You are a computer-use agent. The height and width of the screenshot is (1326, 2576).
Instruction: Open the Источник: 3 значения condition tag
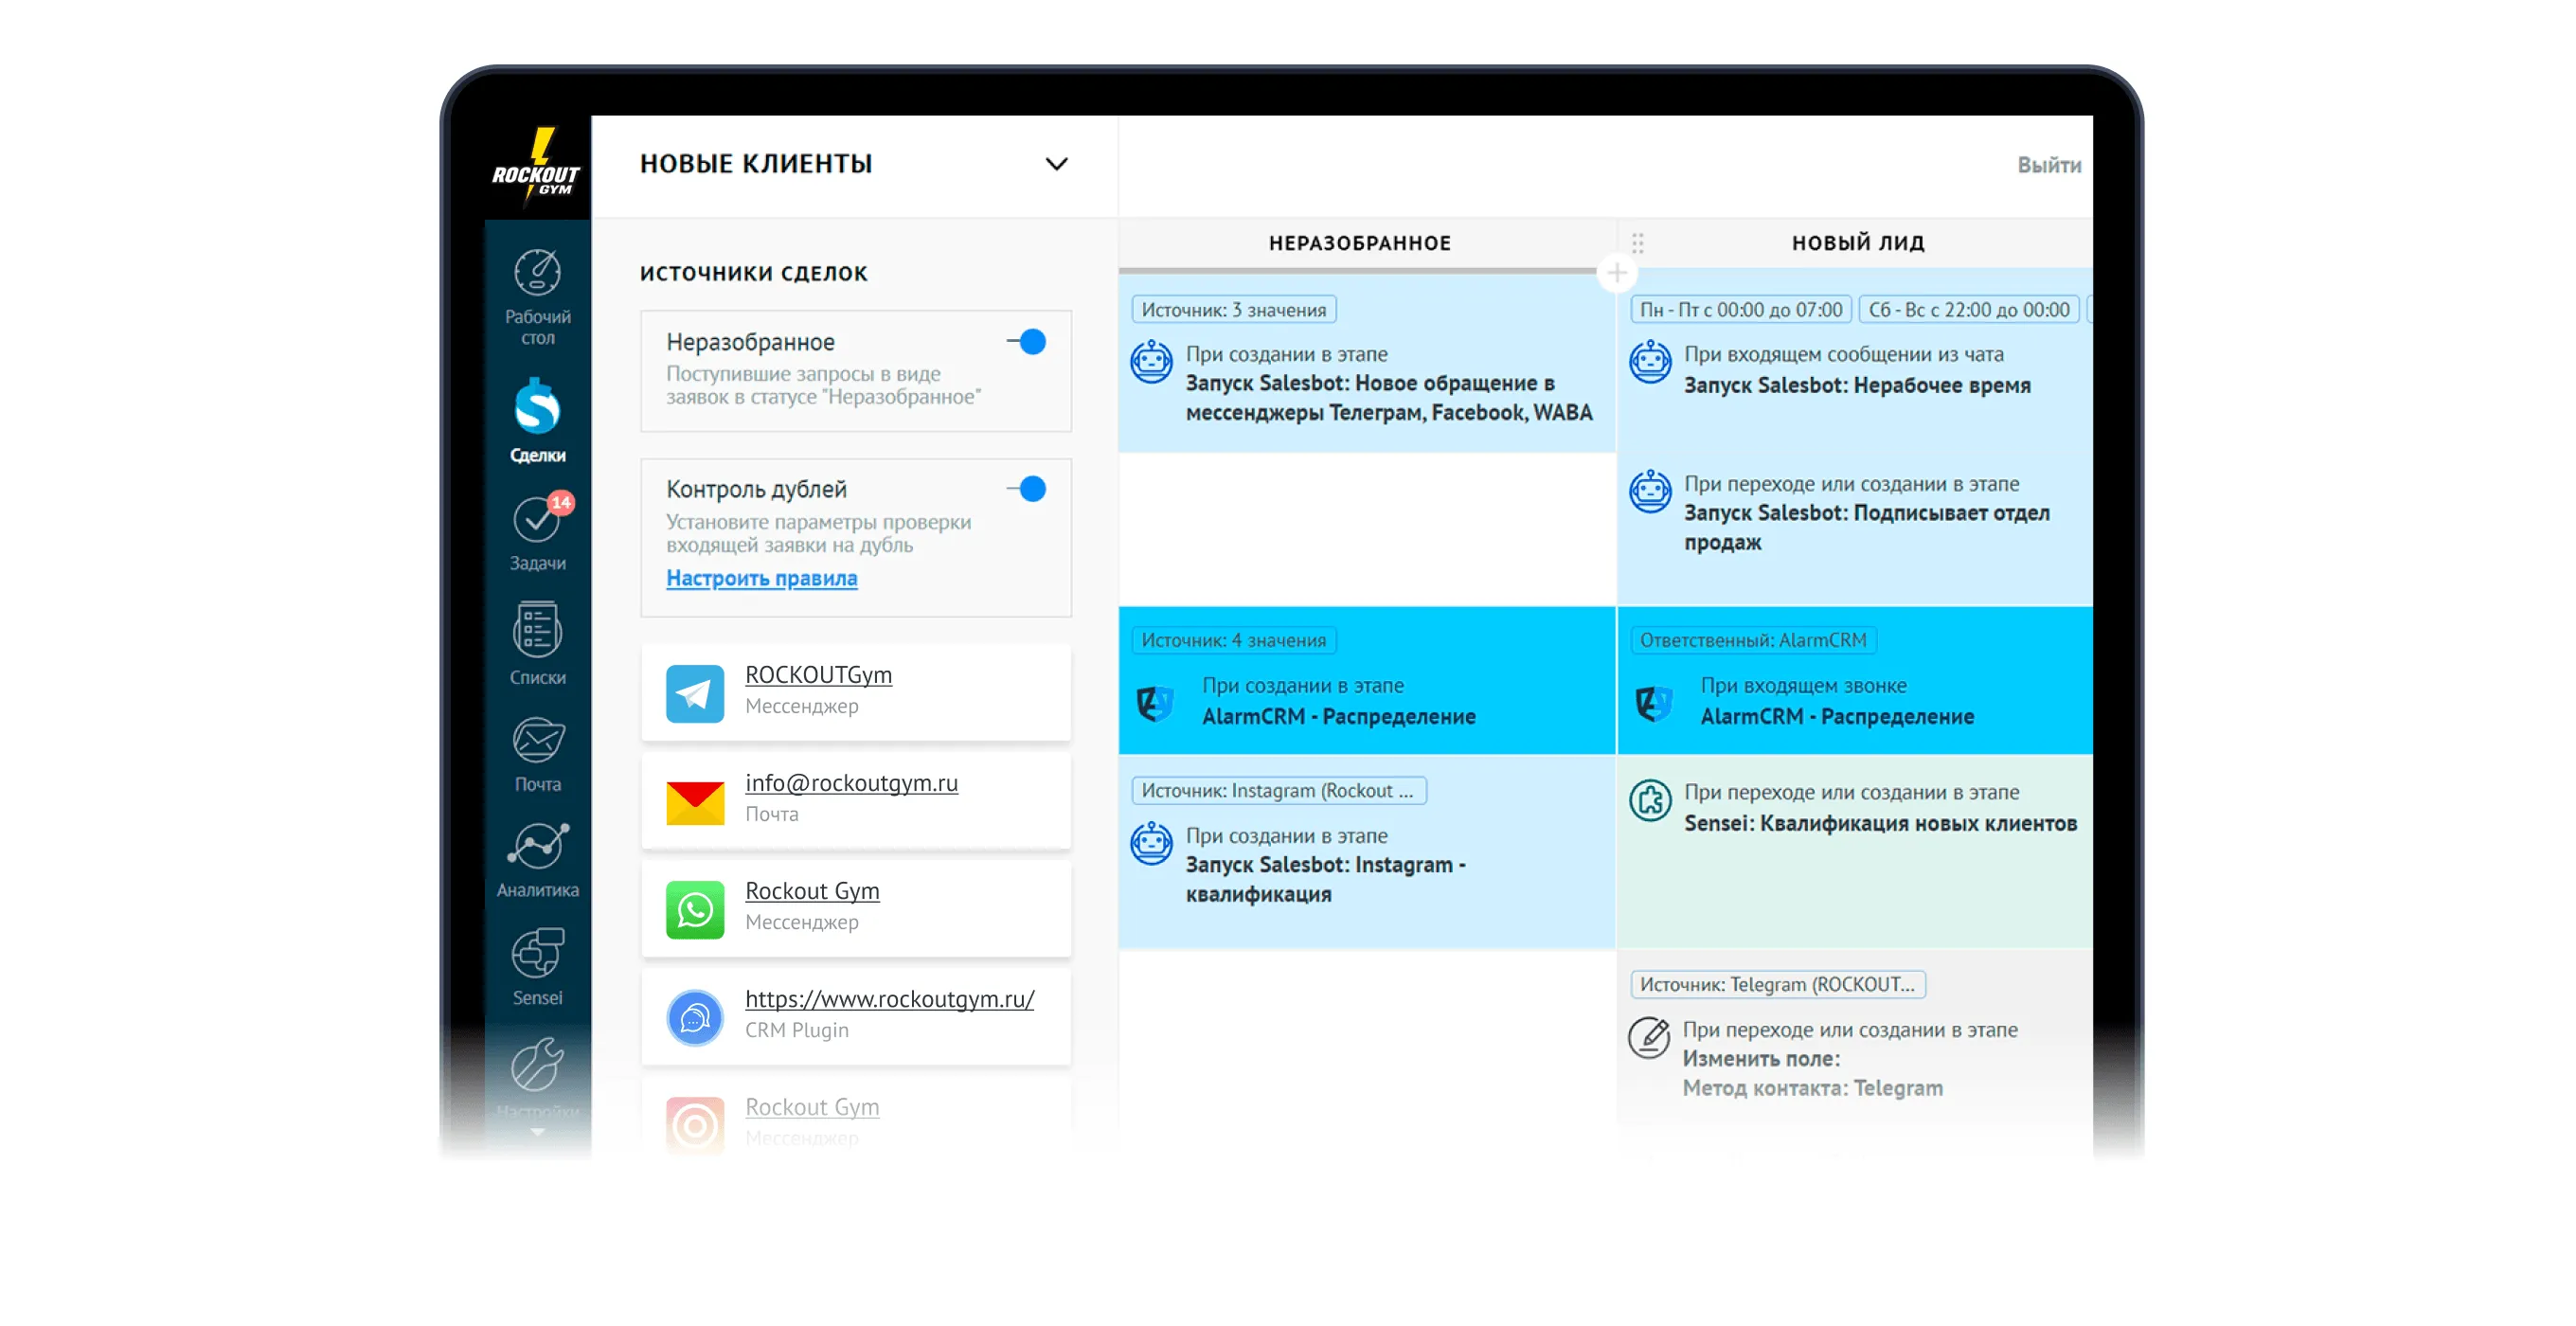1233,310
